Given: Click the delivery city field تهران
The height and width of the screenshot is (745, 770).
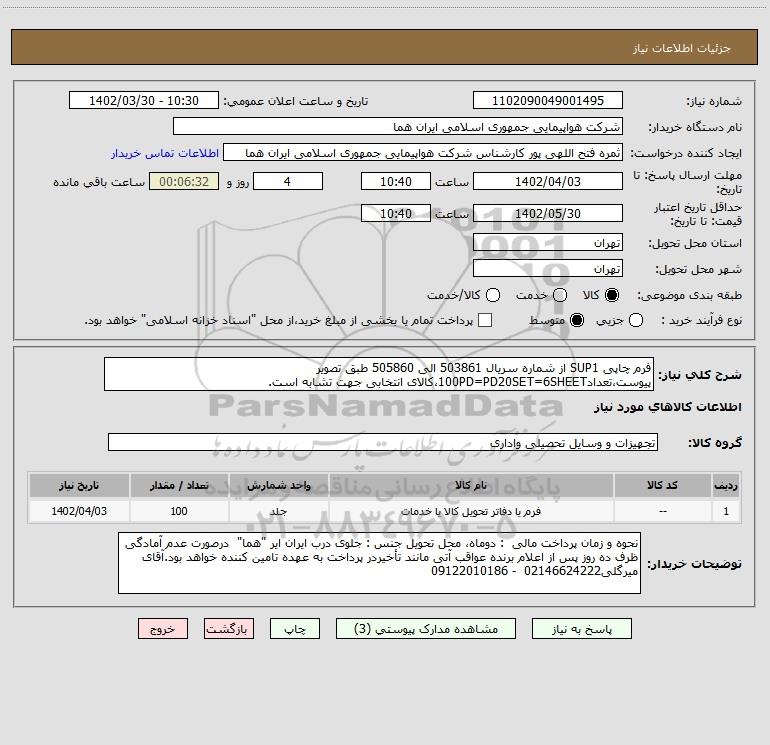Looking at the screenshot, I should click(548, 269).
